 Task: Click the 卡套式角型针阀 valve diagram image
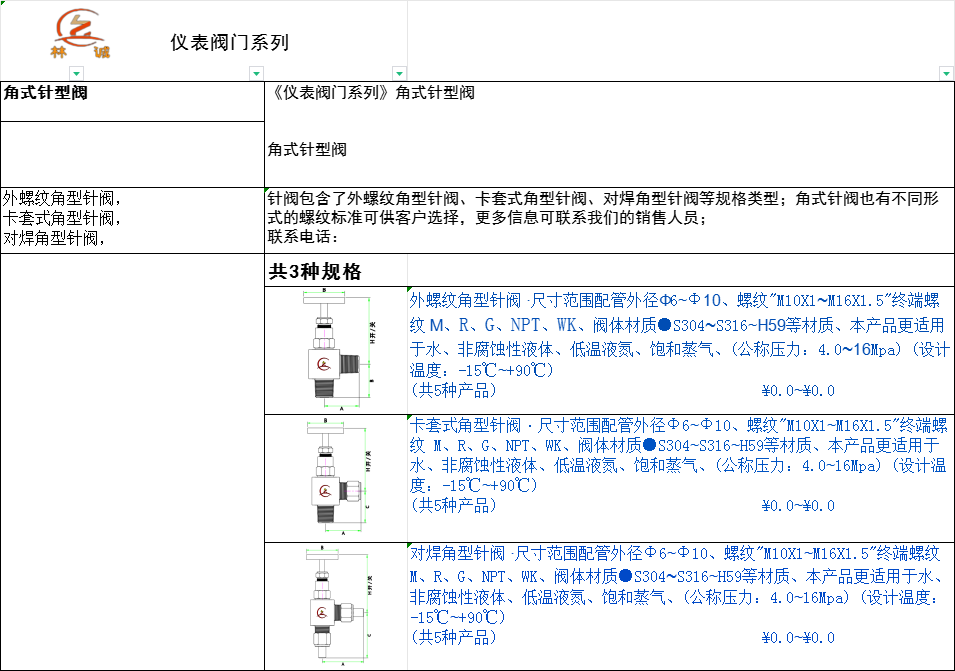[336, 477]
